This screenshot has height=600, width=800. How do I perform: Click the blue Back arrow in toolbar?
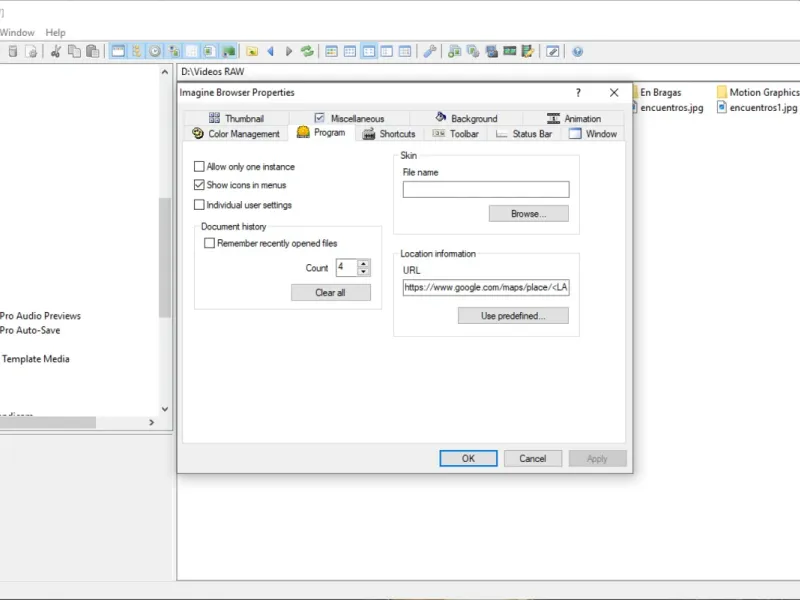point(270,52)
